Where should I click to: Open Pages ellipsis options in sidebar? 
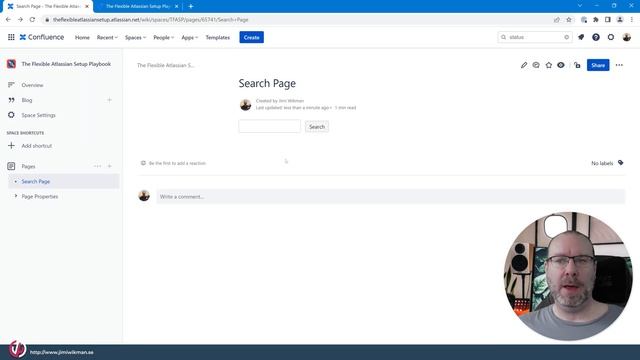click(97, 166)
